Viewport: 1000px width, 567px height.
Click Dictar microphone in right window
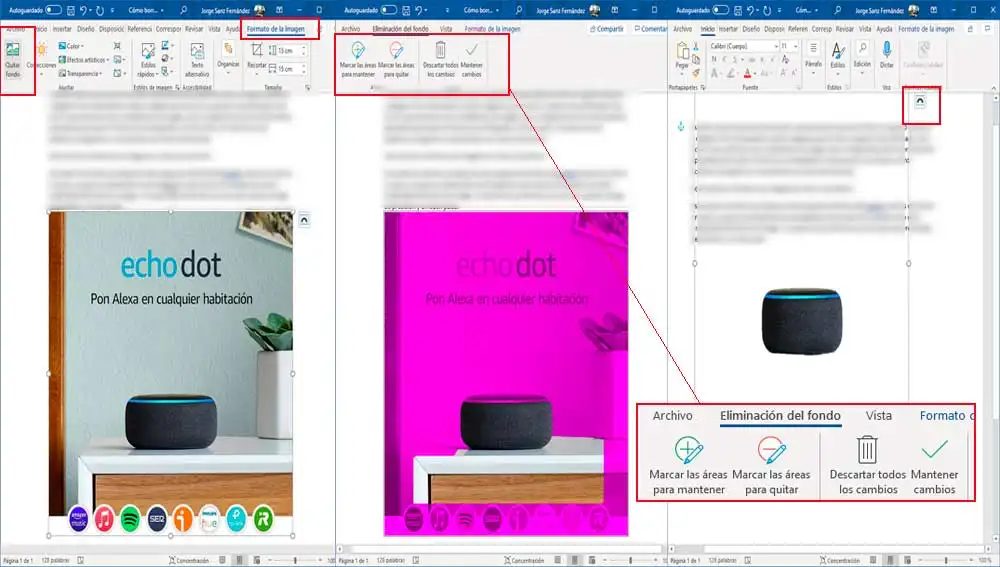coord(886,55)
